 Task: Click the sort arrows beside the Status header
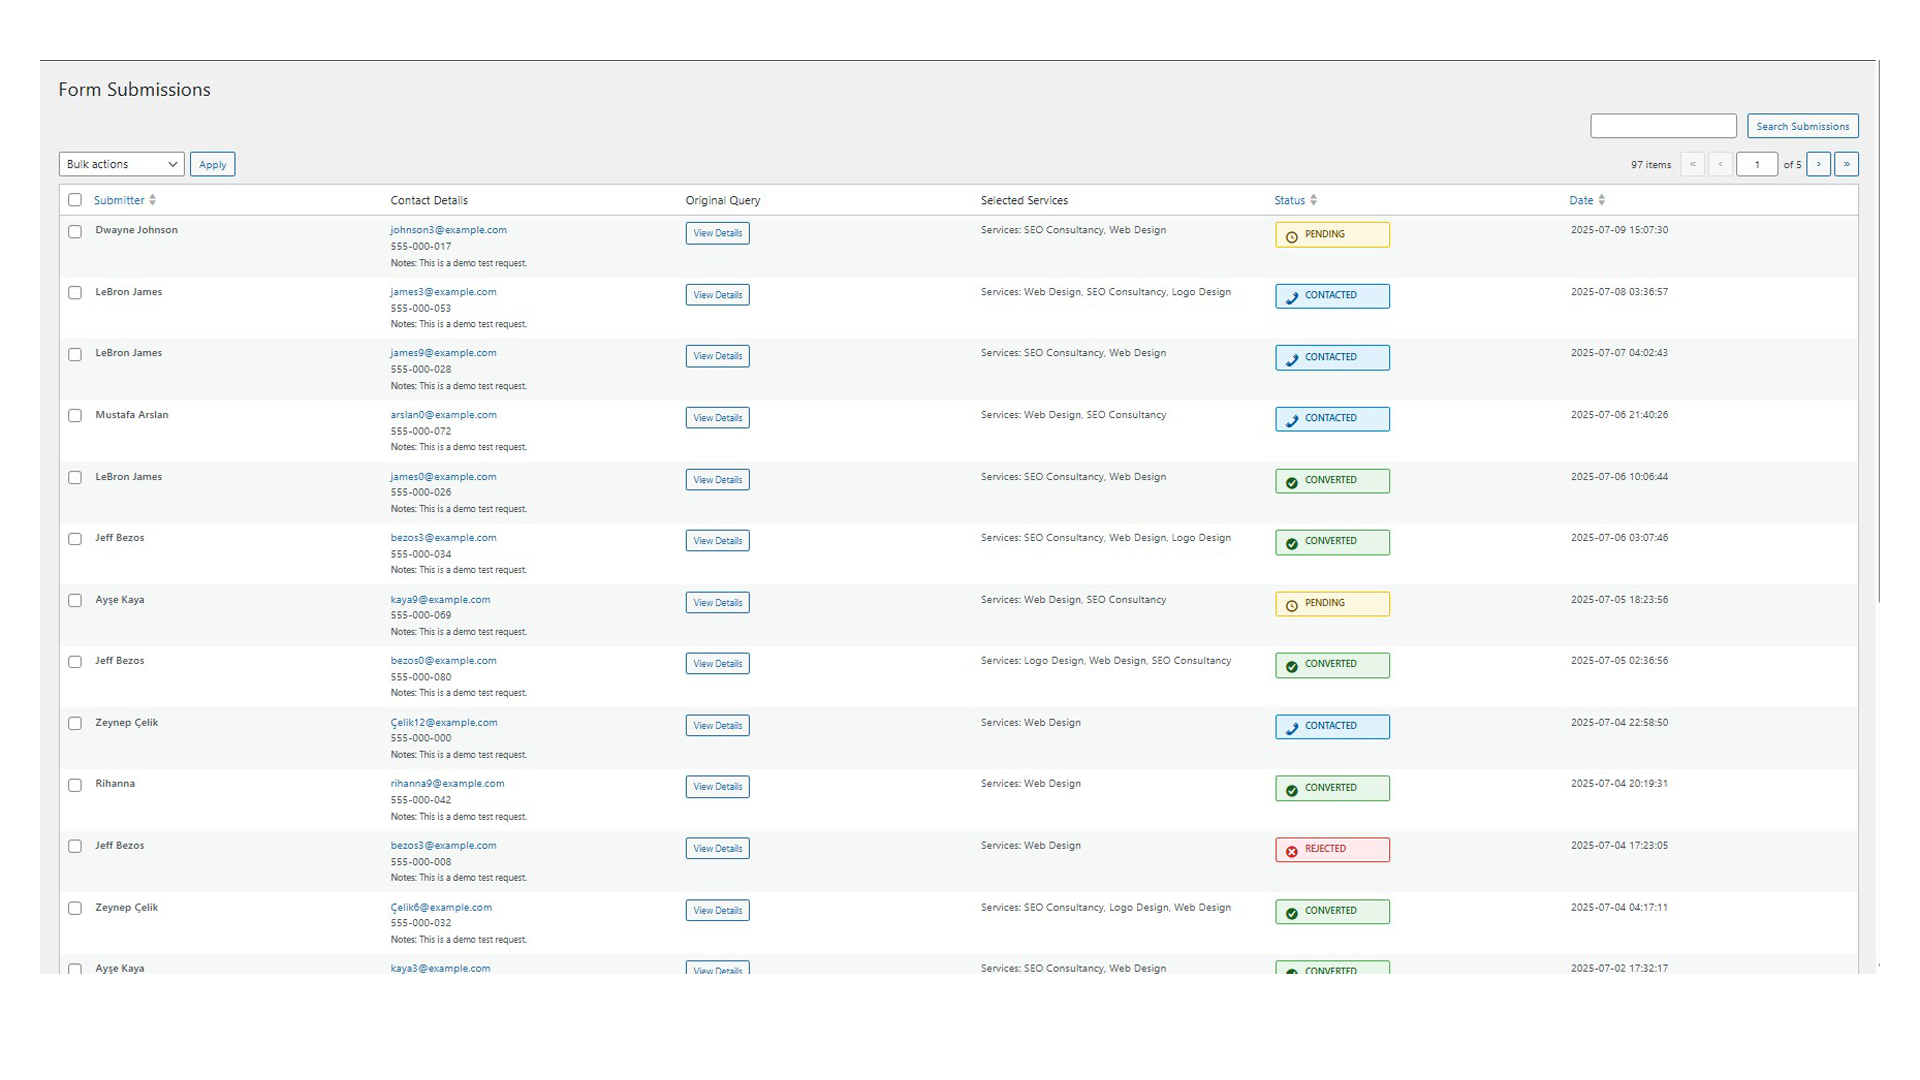(x=1314, y=200)
